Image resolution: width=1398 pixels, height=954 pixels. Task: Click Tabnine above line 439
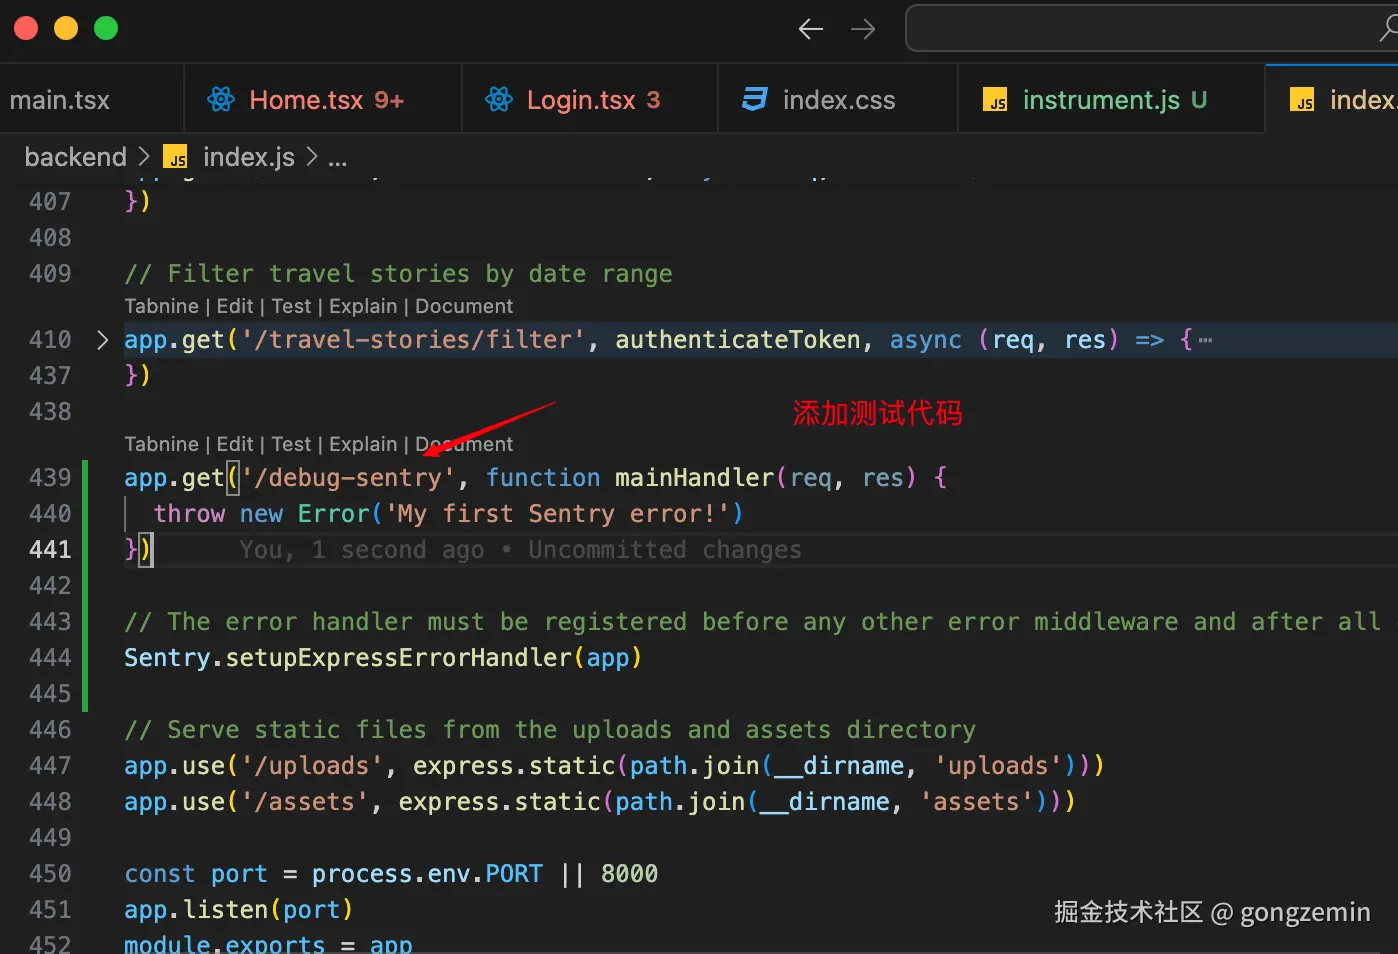pyautogui.click(x=161, y=444)
